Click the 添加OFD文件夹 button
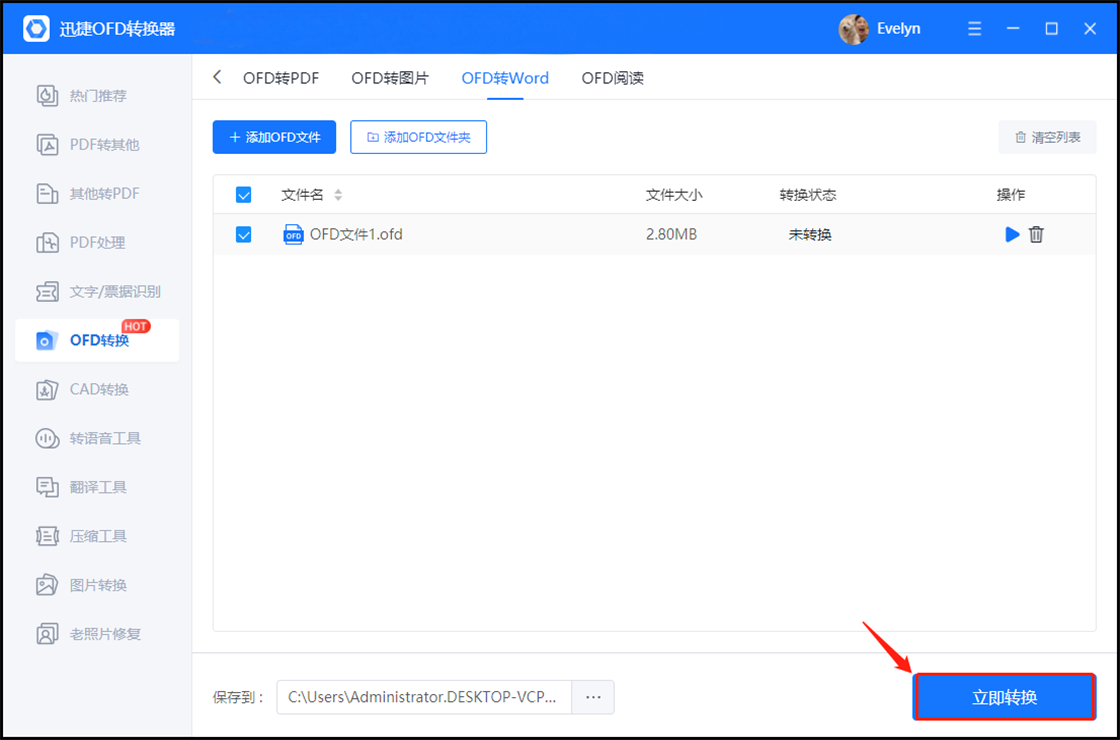This screenshot has height=740, width=1120. 419,137
